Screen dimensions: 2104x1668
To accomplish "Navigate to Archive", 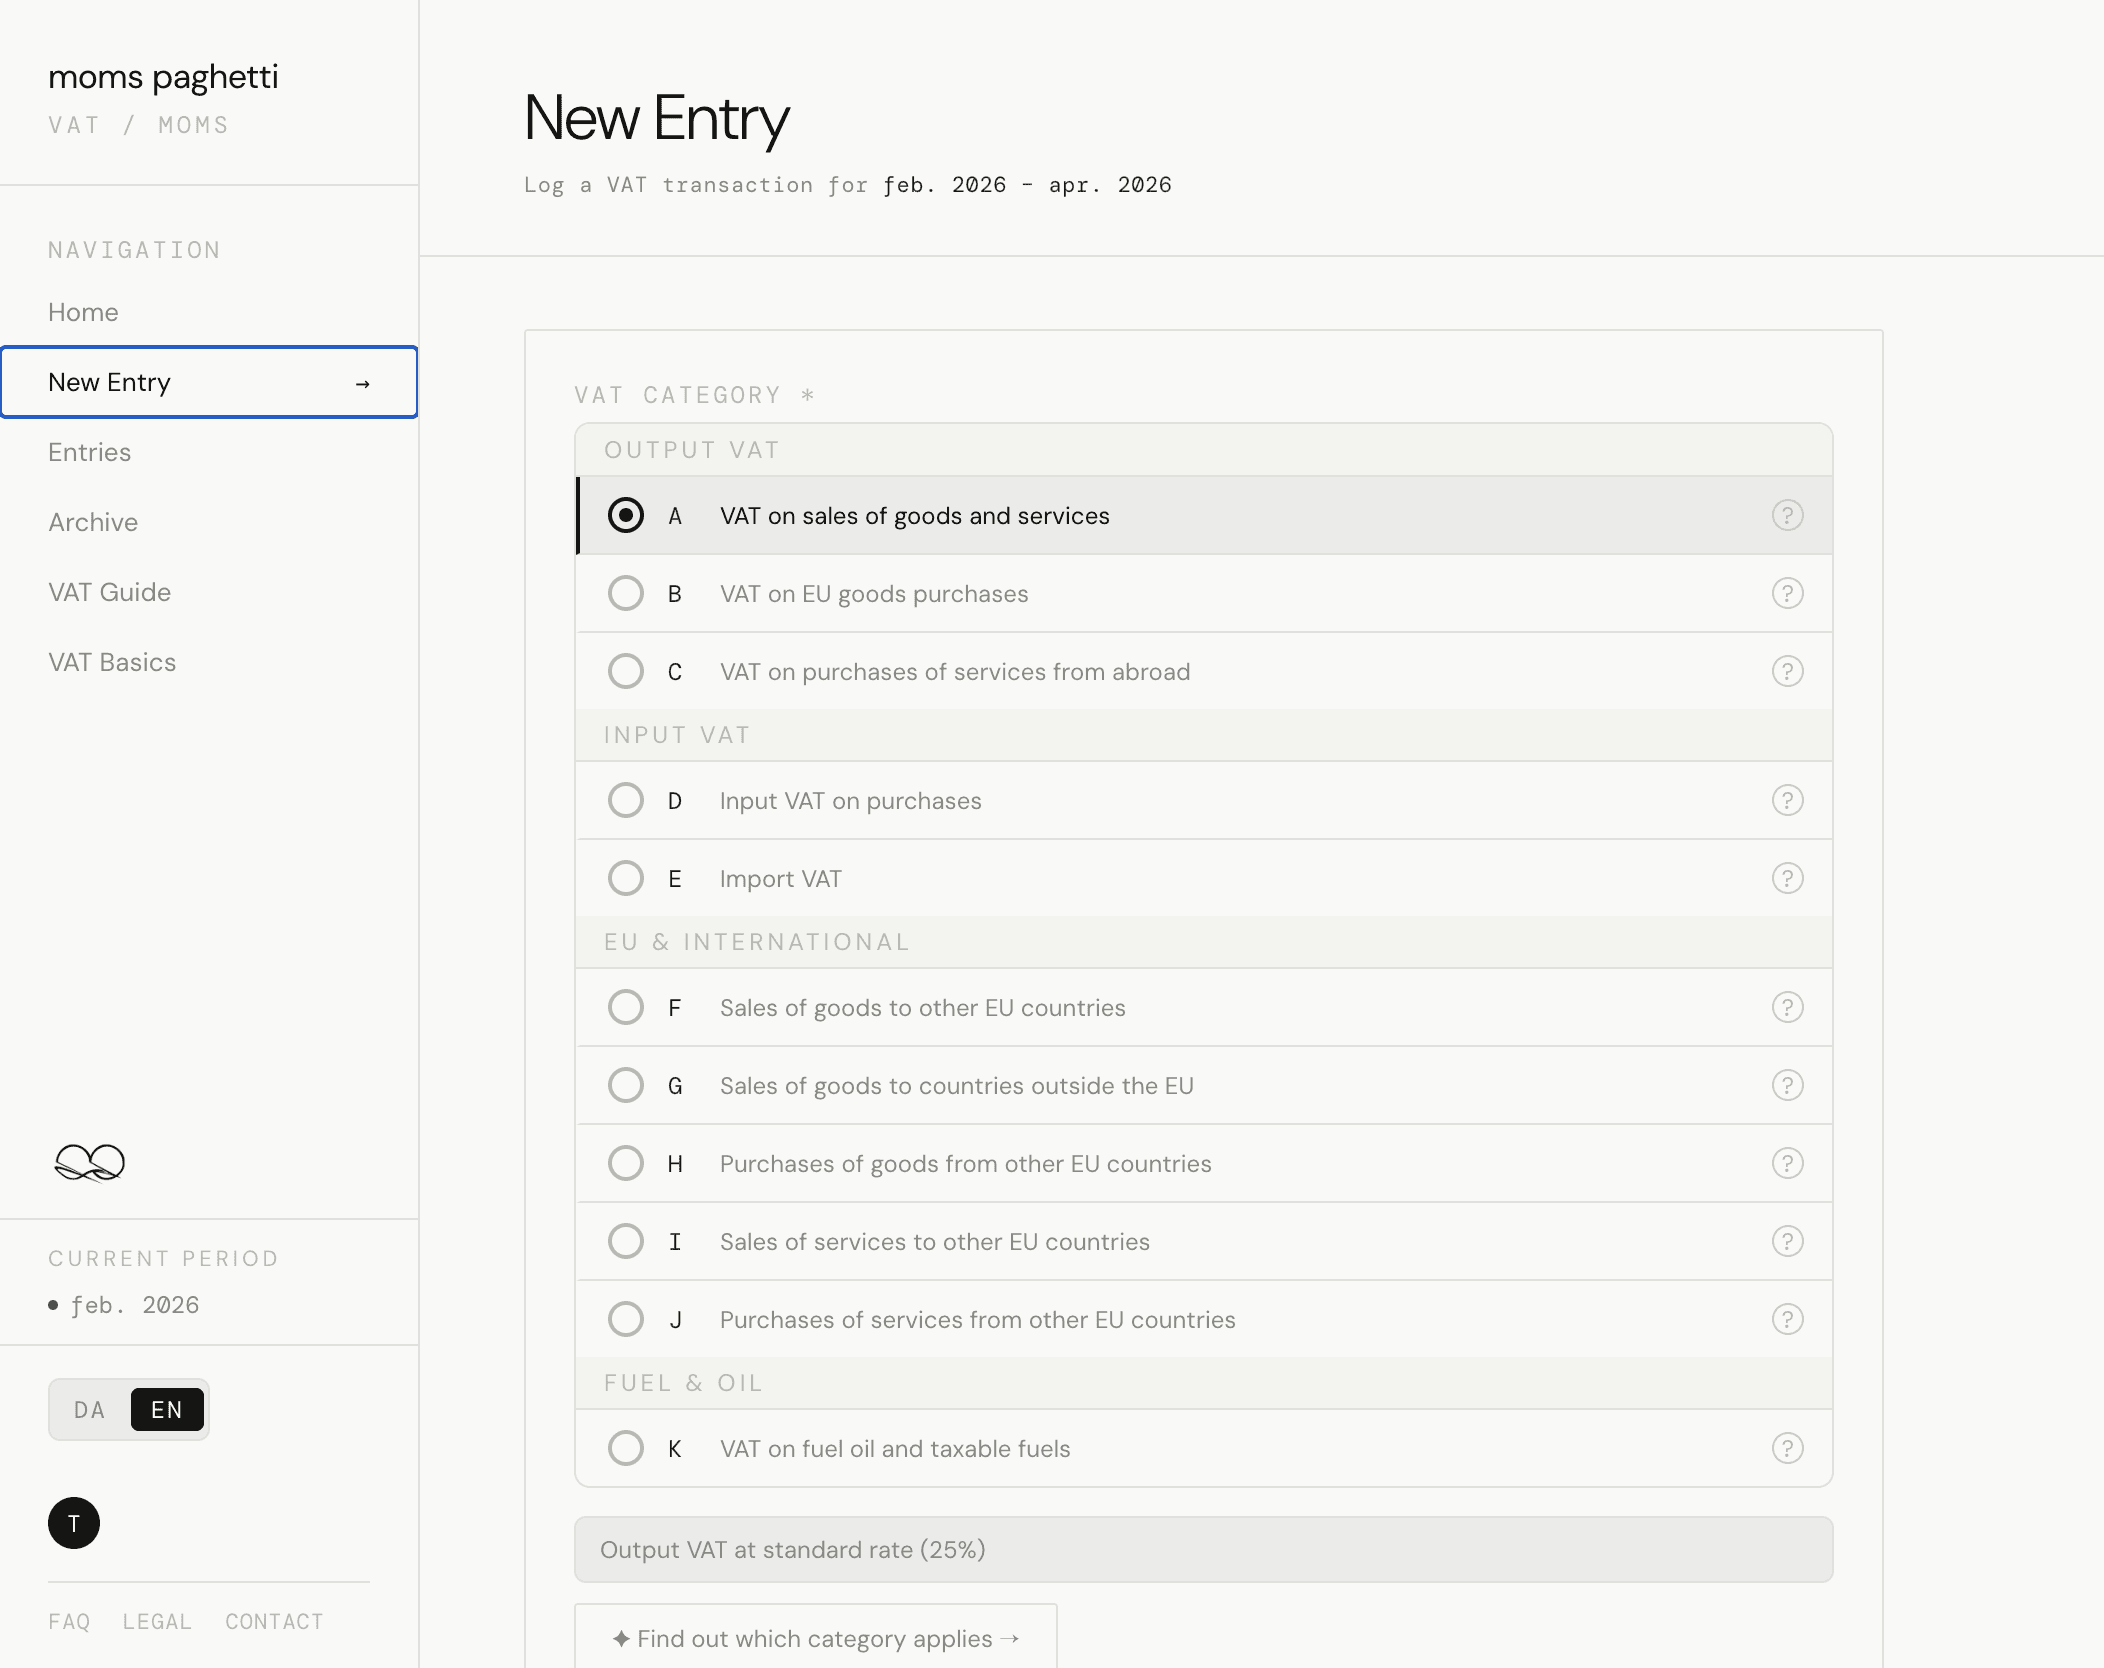I will (x=93, y=522).
